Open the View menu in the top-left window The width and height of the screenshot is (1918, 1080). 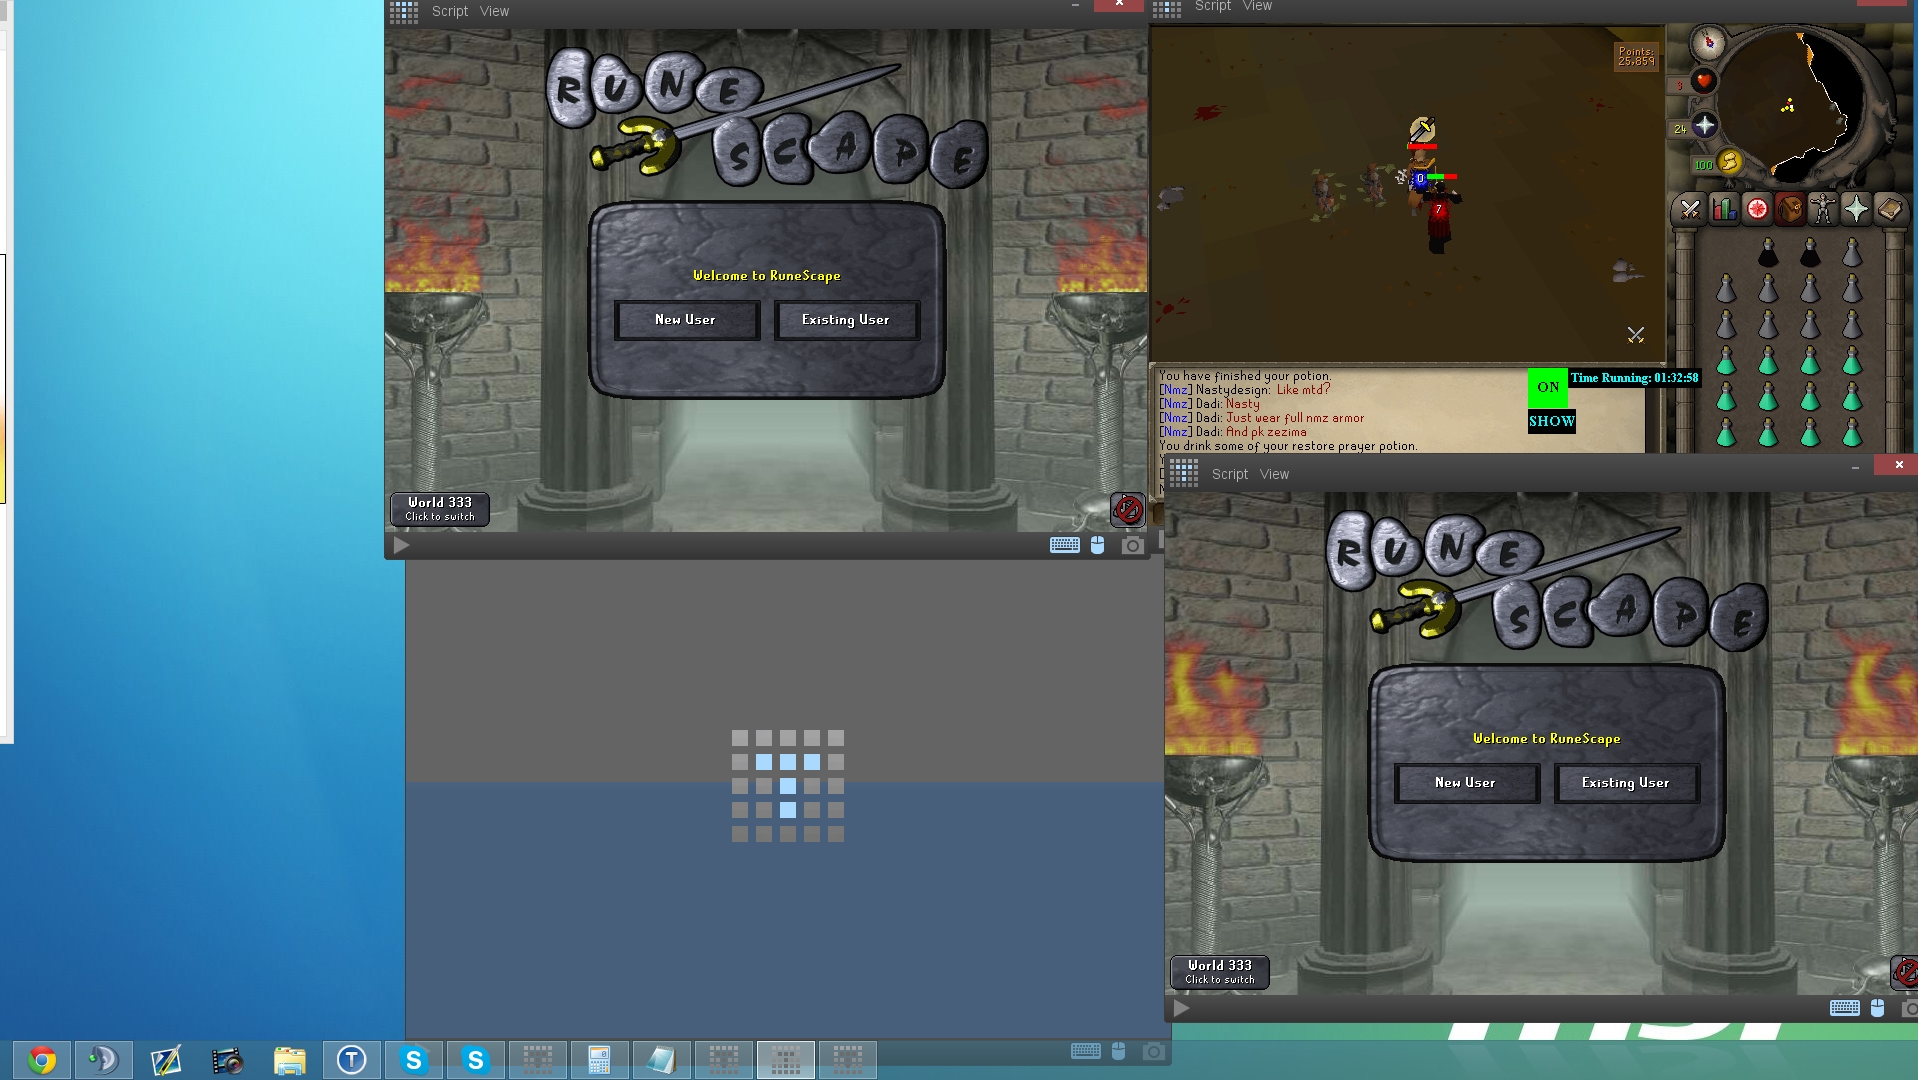click(x=494, y=11)
